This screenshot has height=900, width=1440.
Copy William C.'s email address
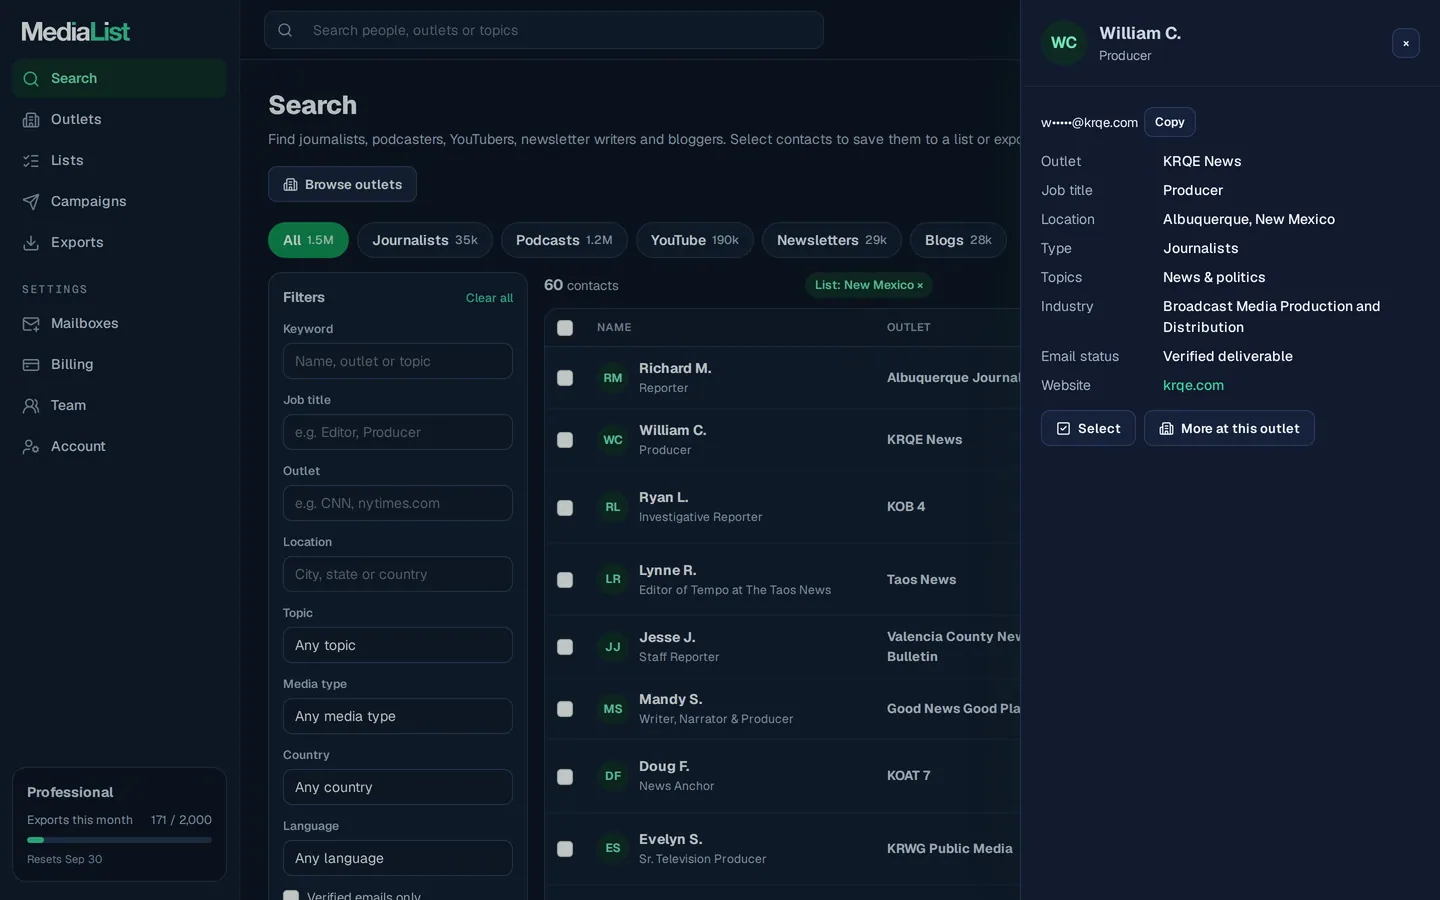click(1170, 122)
